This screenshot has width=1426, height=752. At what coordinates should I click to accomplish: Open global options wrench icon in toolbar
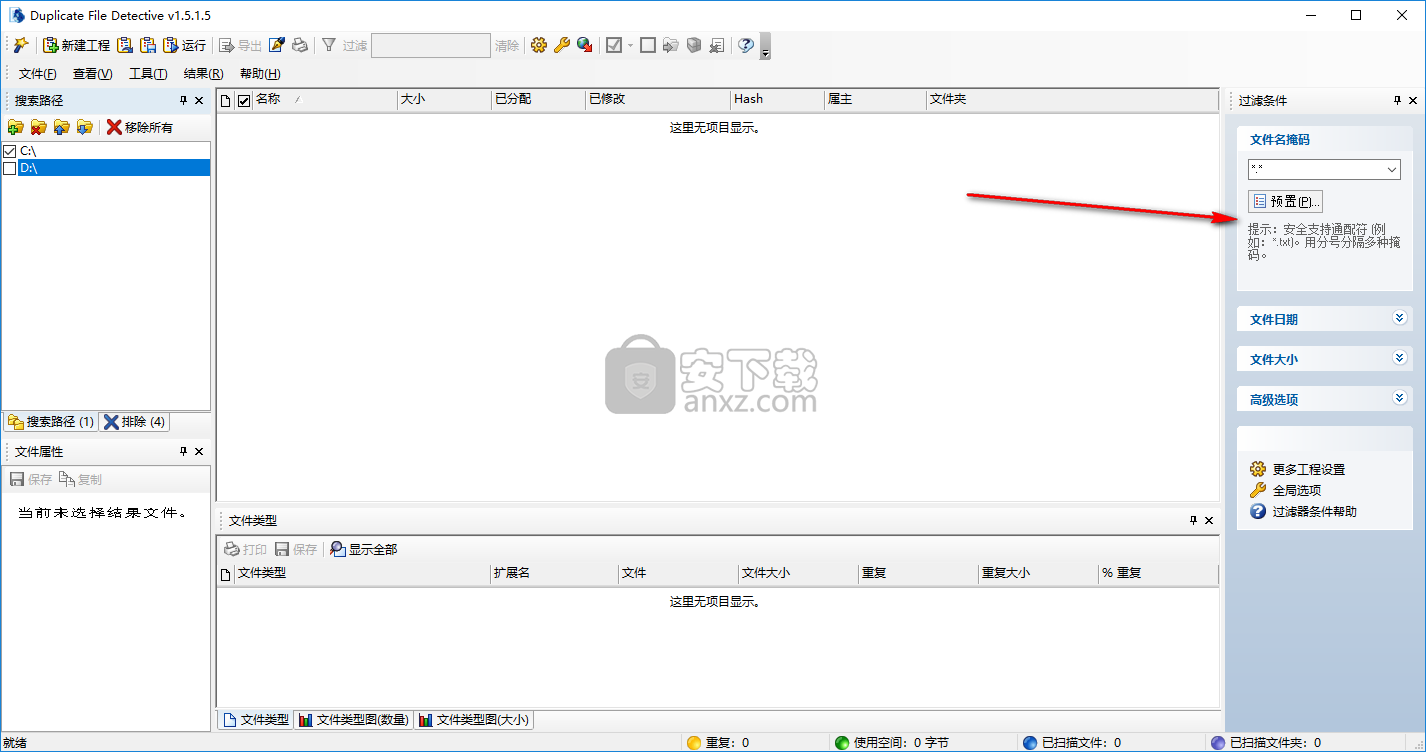click(561, 45)
